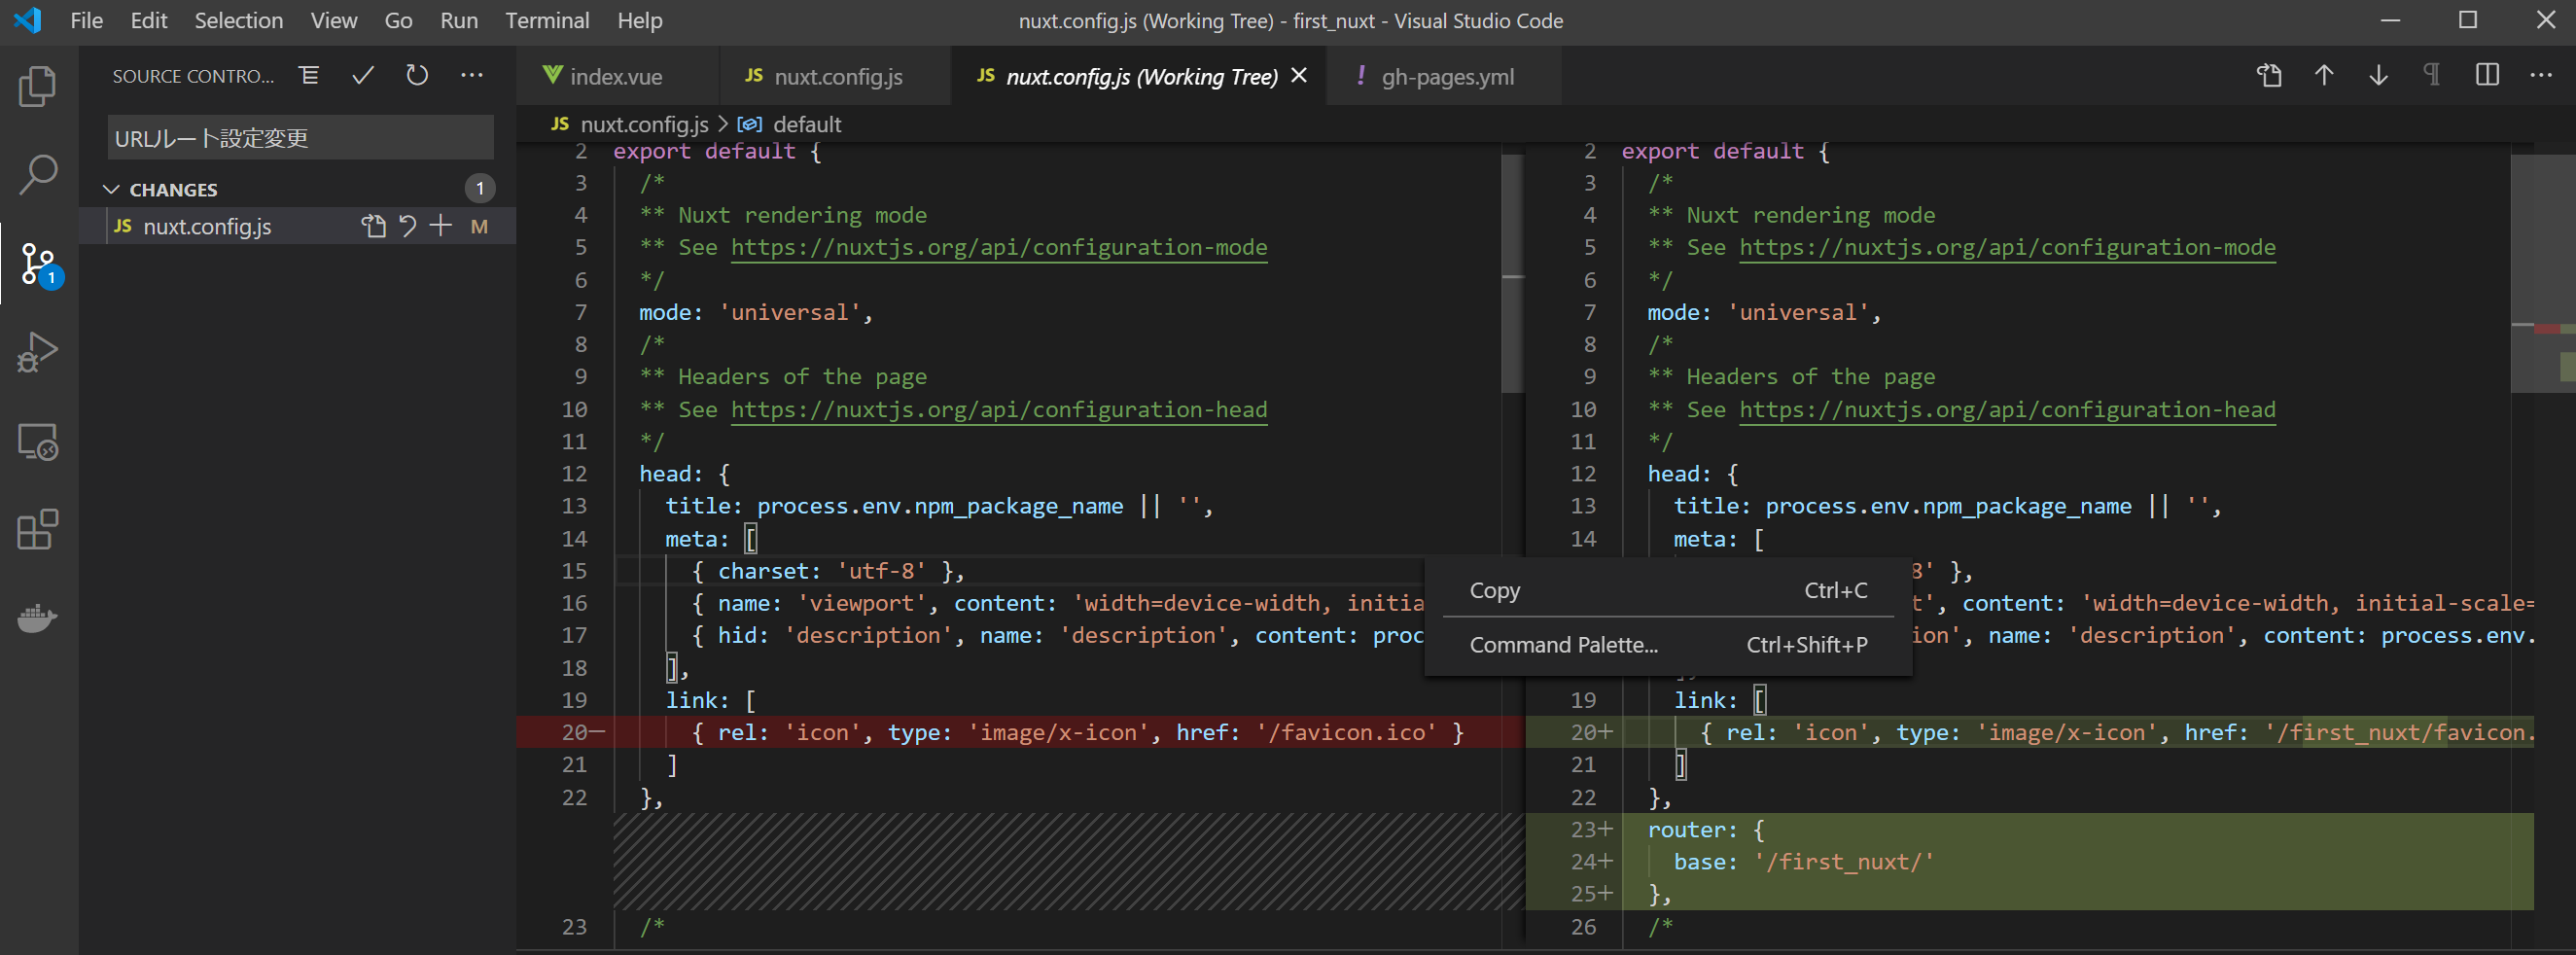Switch to the plain nuxt.config.js tab
This screenshot has height=955, width=2576.
point(835,76)
